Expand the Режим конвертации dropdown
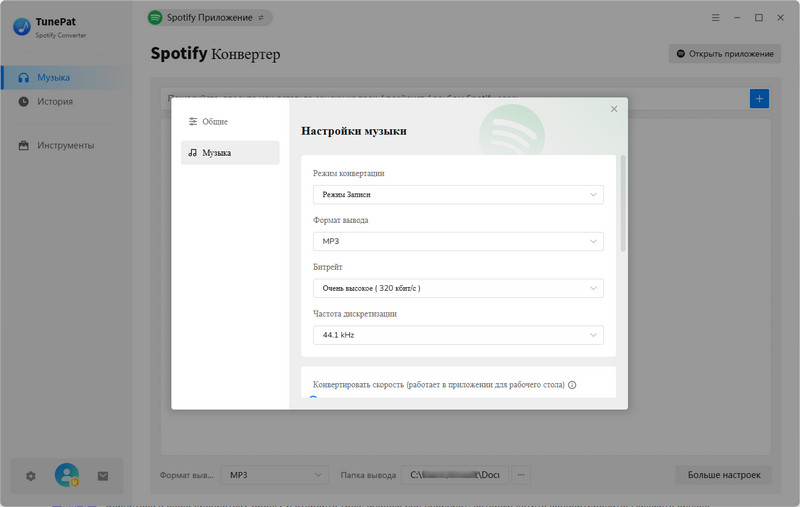 [458, 194]
